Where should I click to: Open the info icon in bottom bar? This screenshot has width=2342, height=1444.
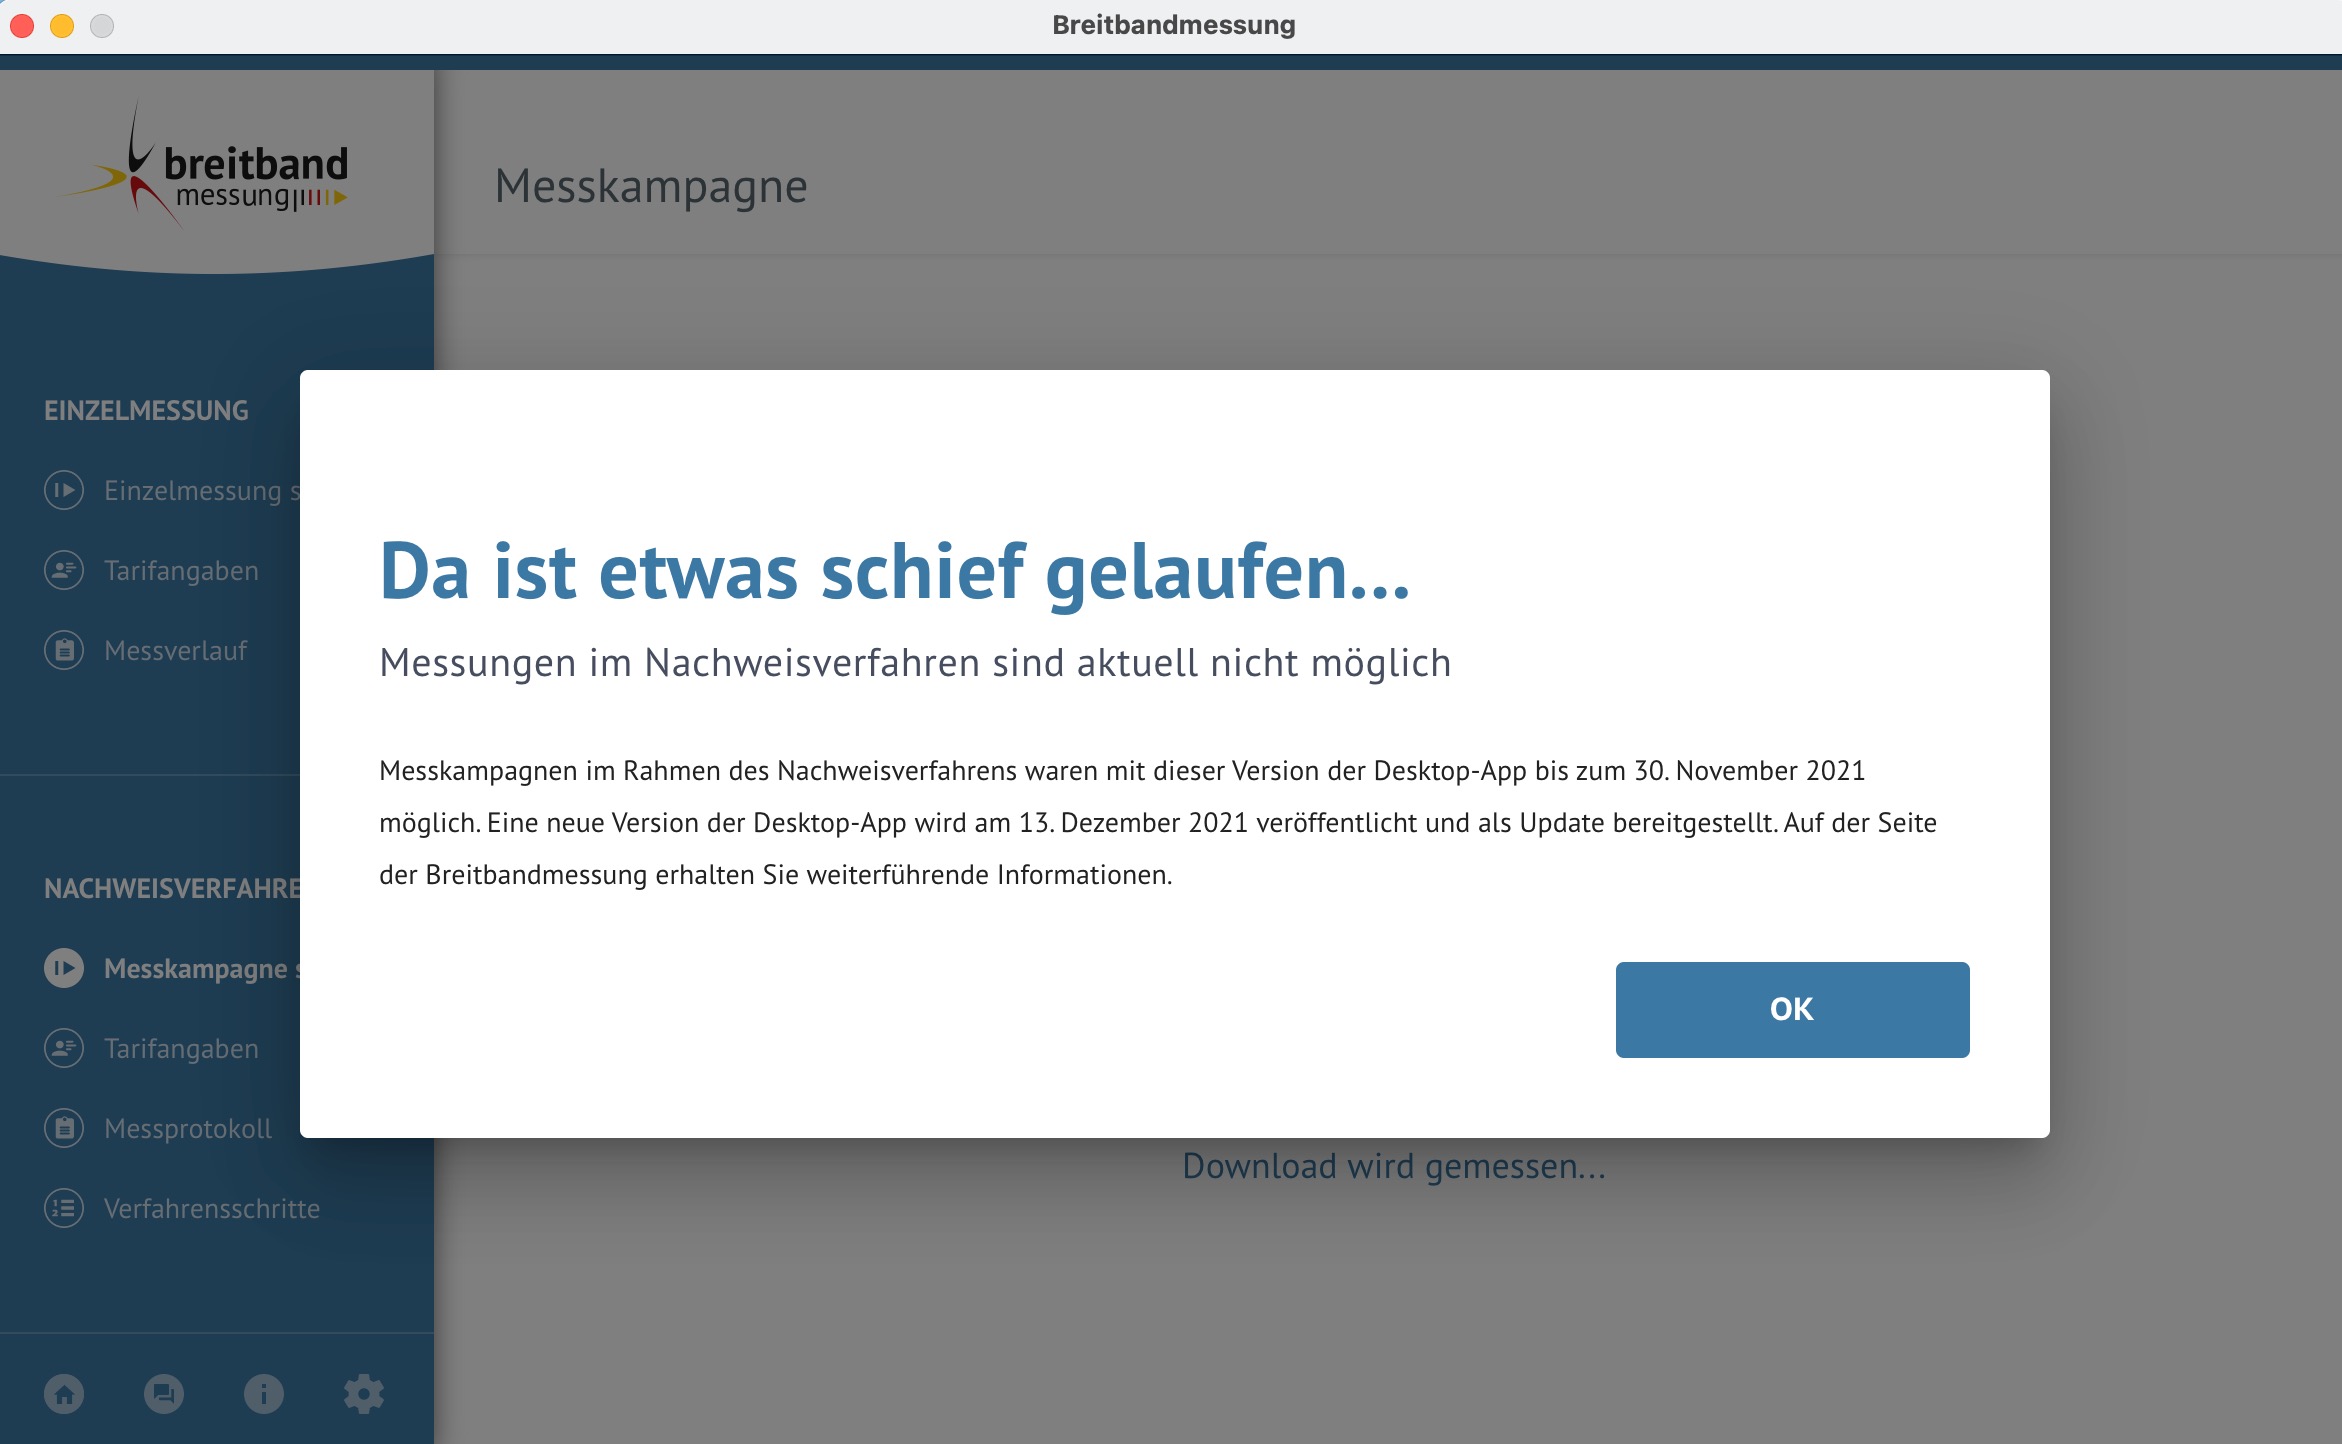point(264,1393)
